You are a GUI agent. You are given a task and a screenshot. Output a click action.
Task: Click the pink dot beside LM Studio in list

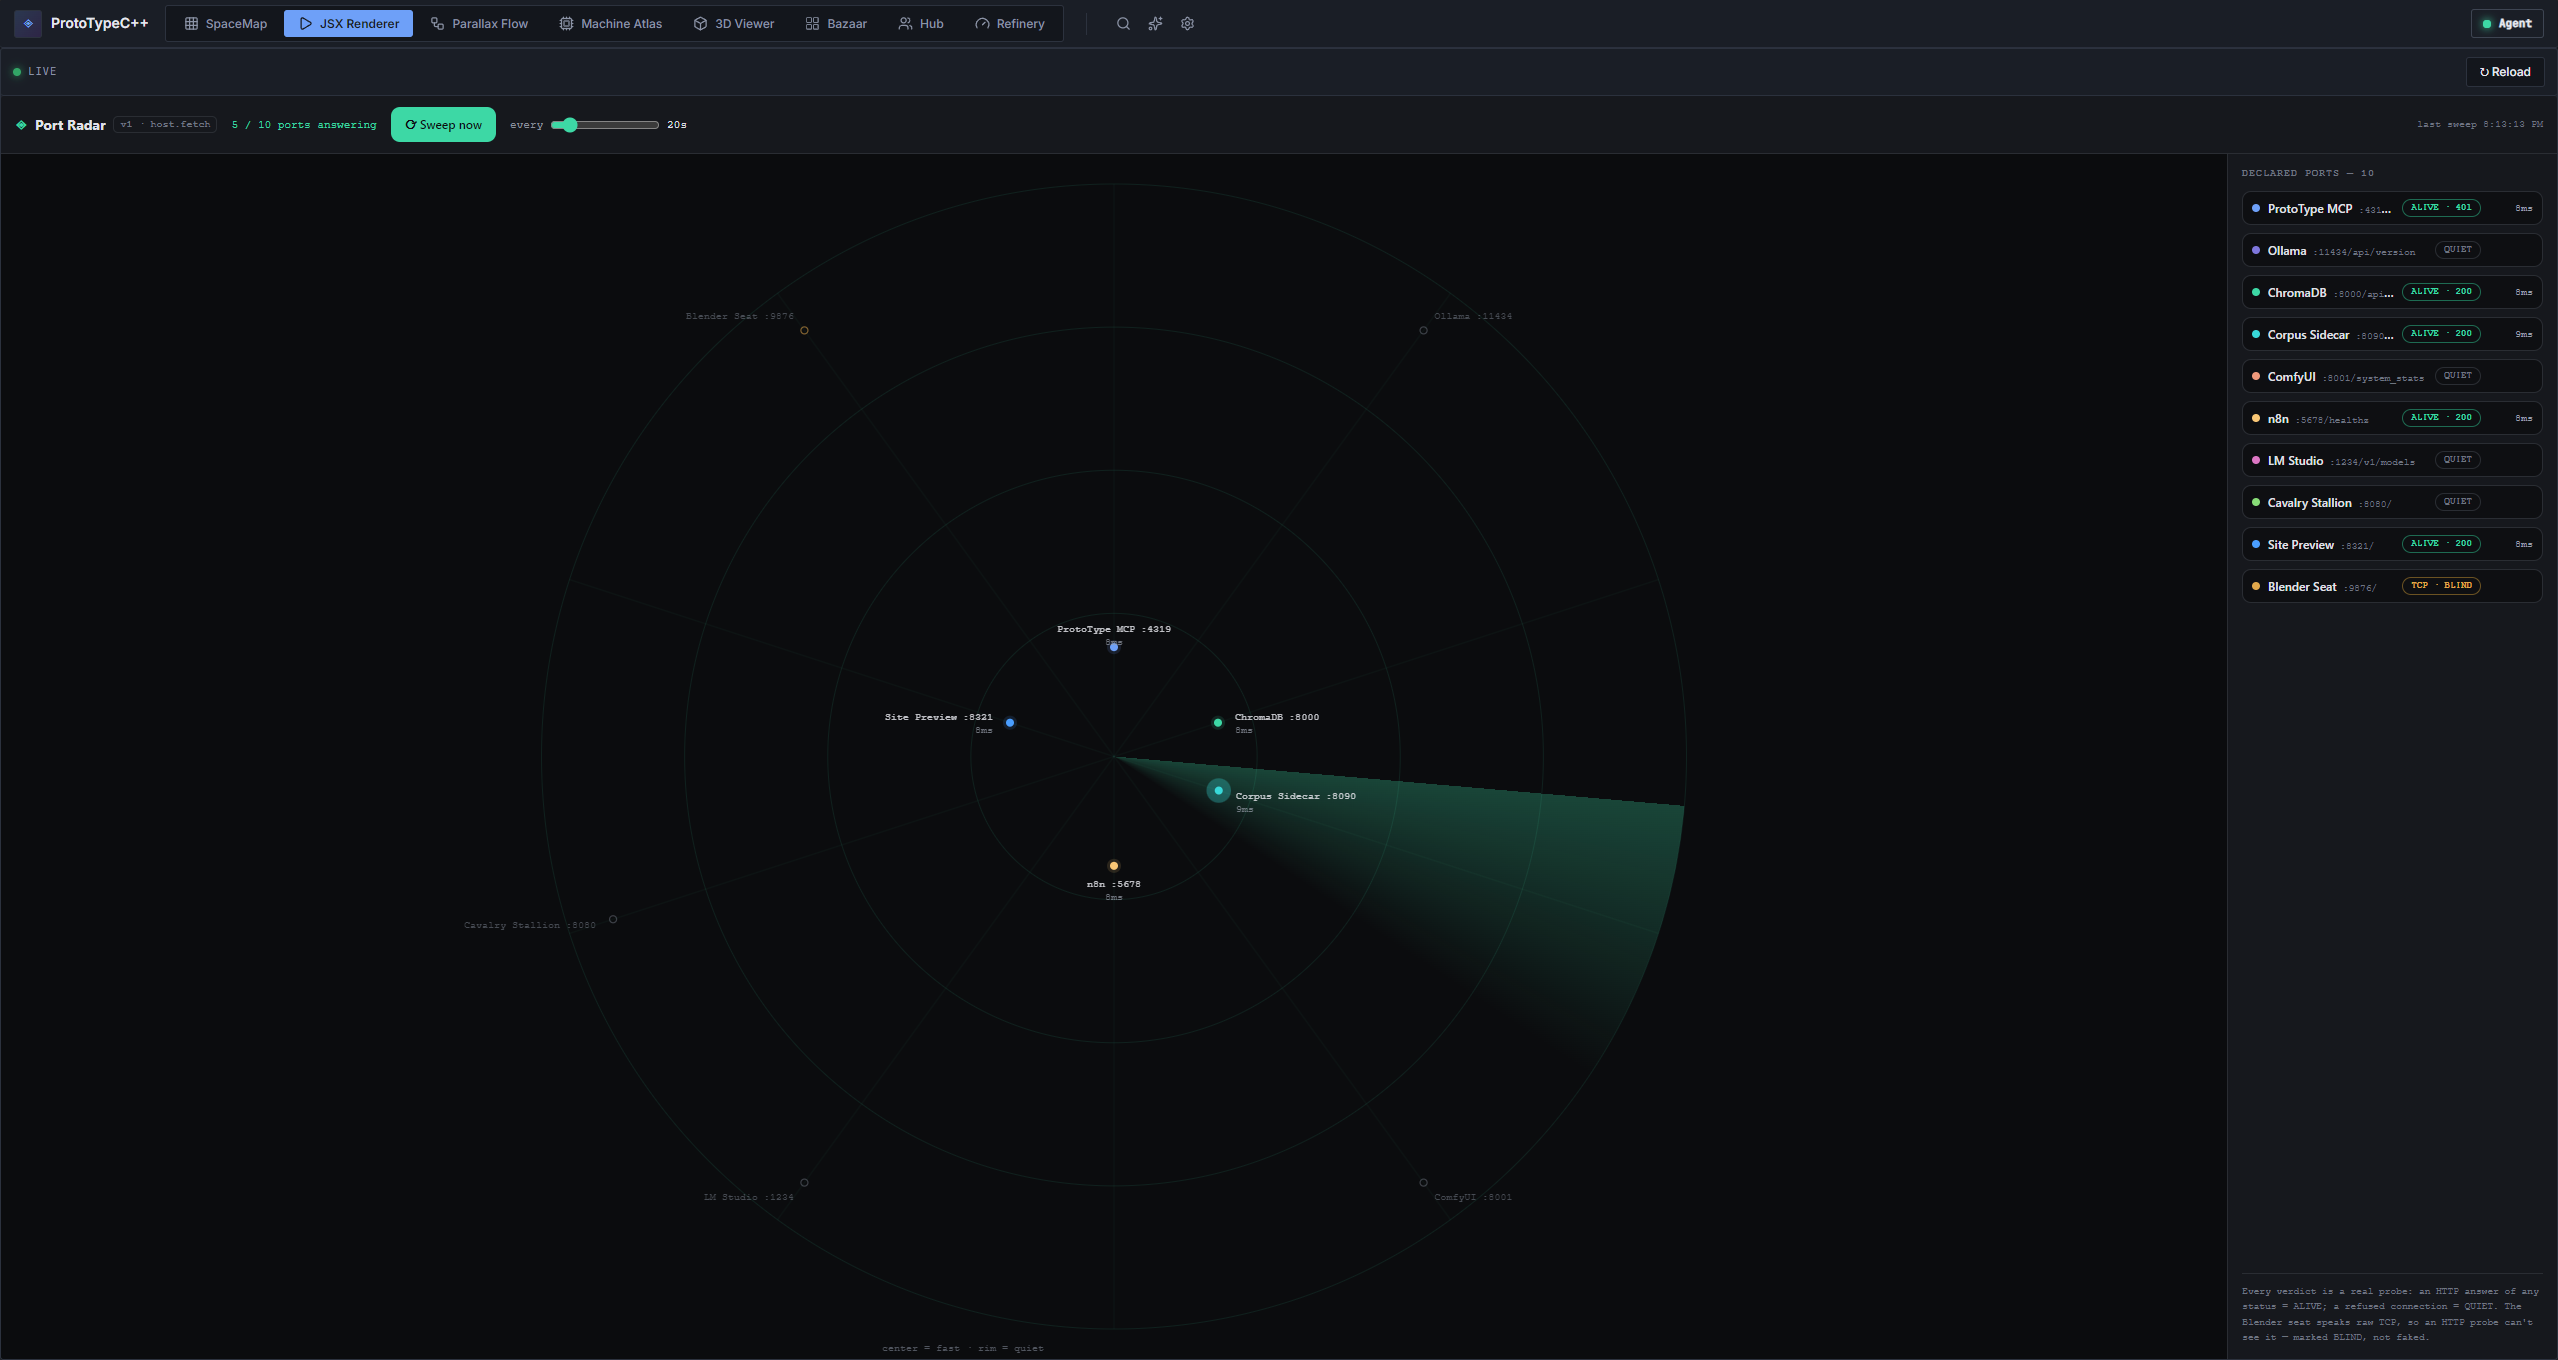coord(2255,460)
